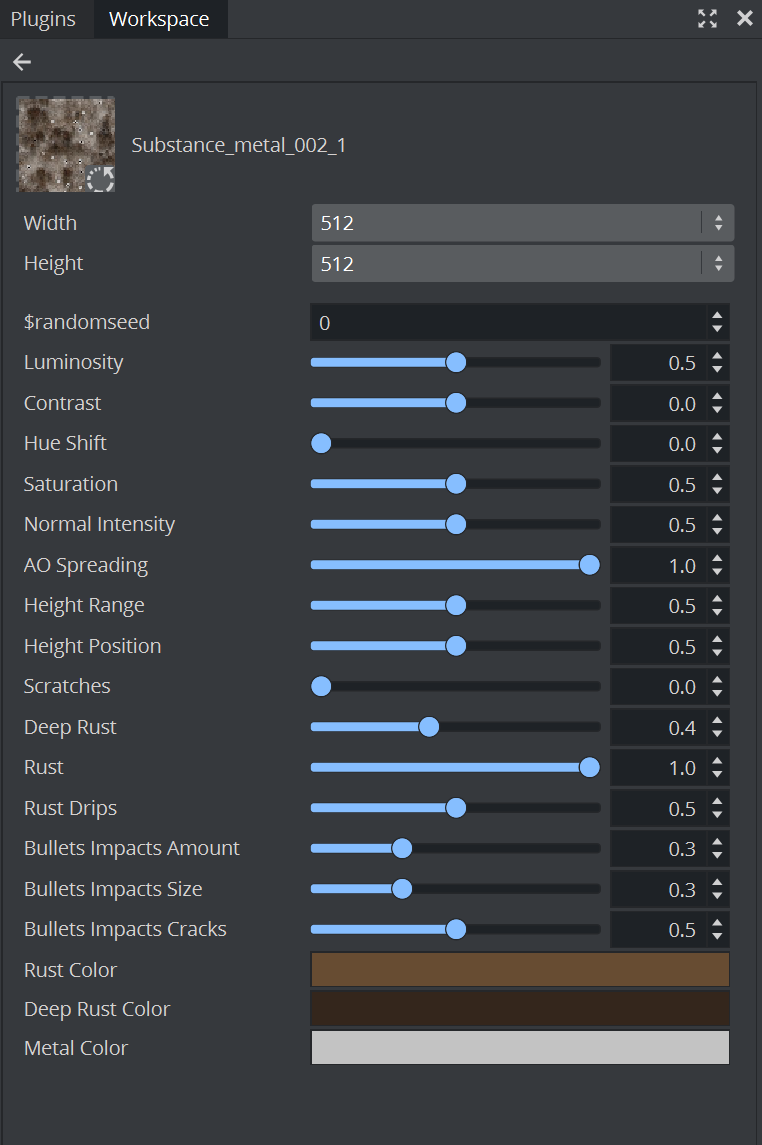This screenshot has width=762, height=1145.
Task: Select the Workspace tab
Action: coord(159,19)
